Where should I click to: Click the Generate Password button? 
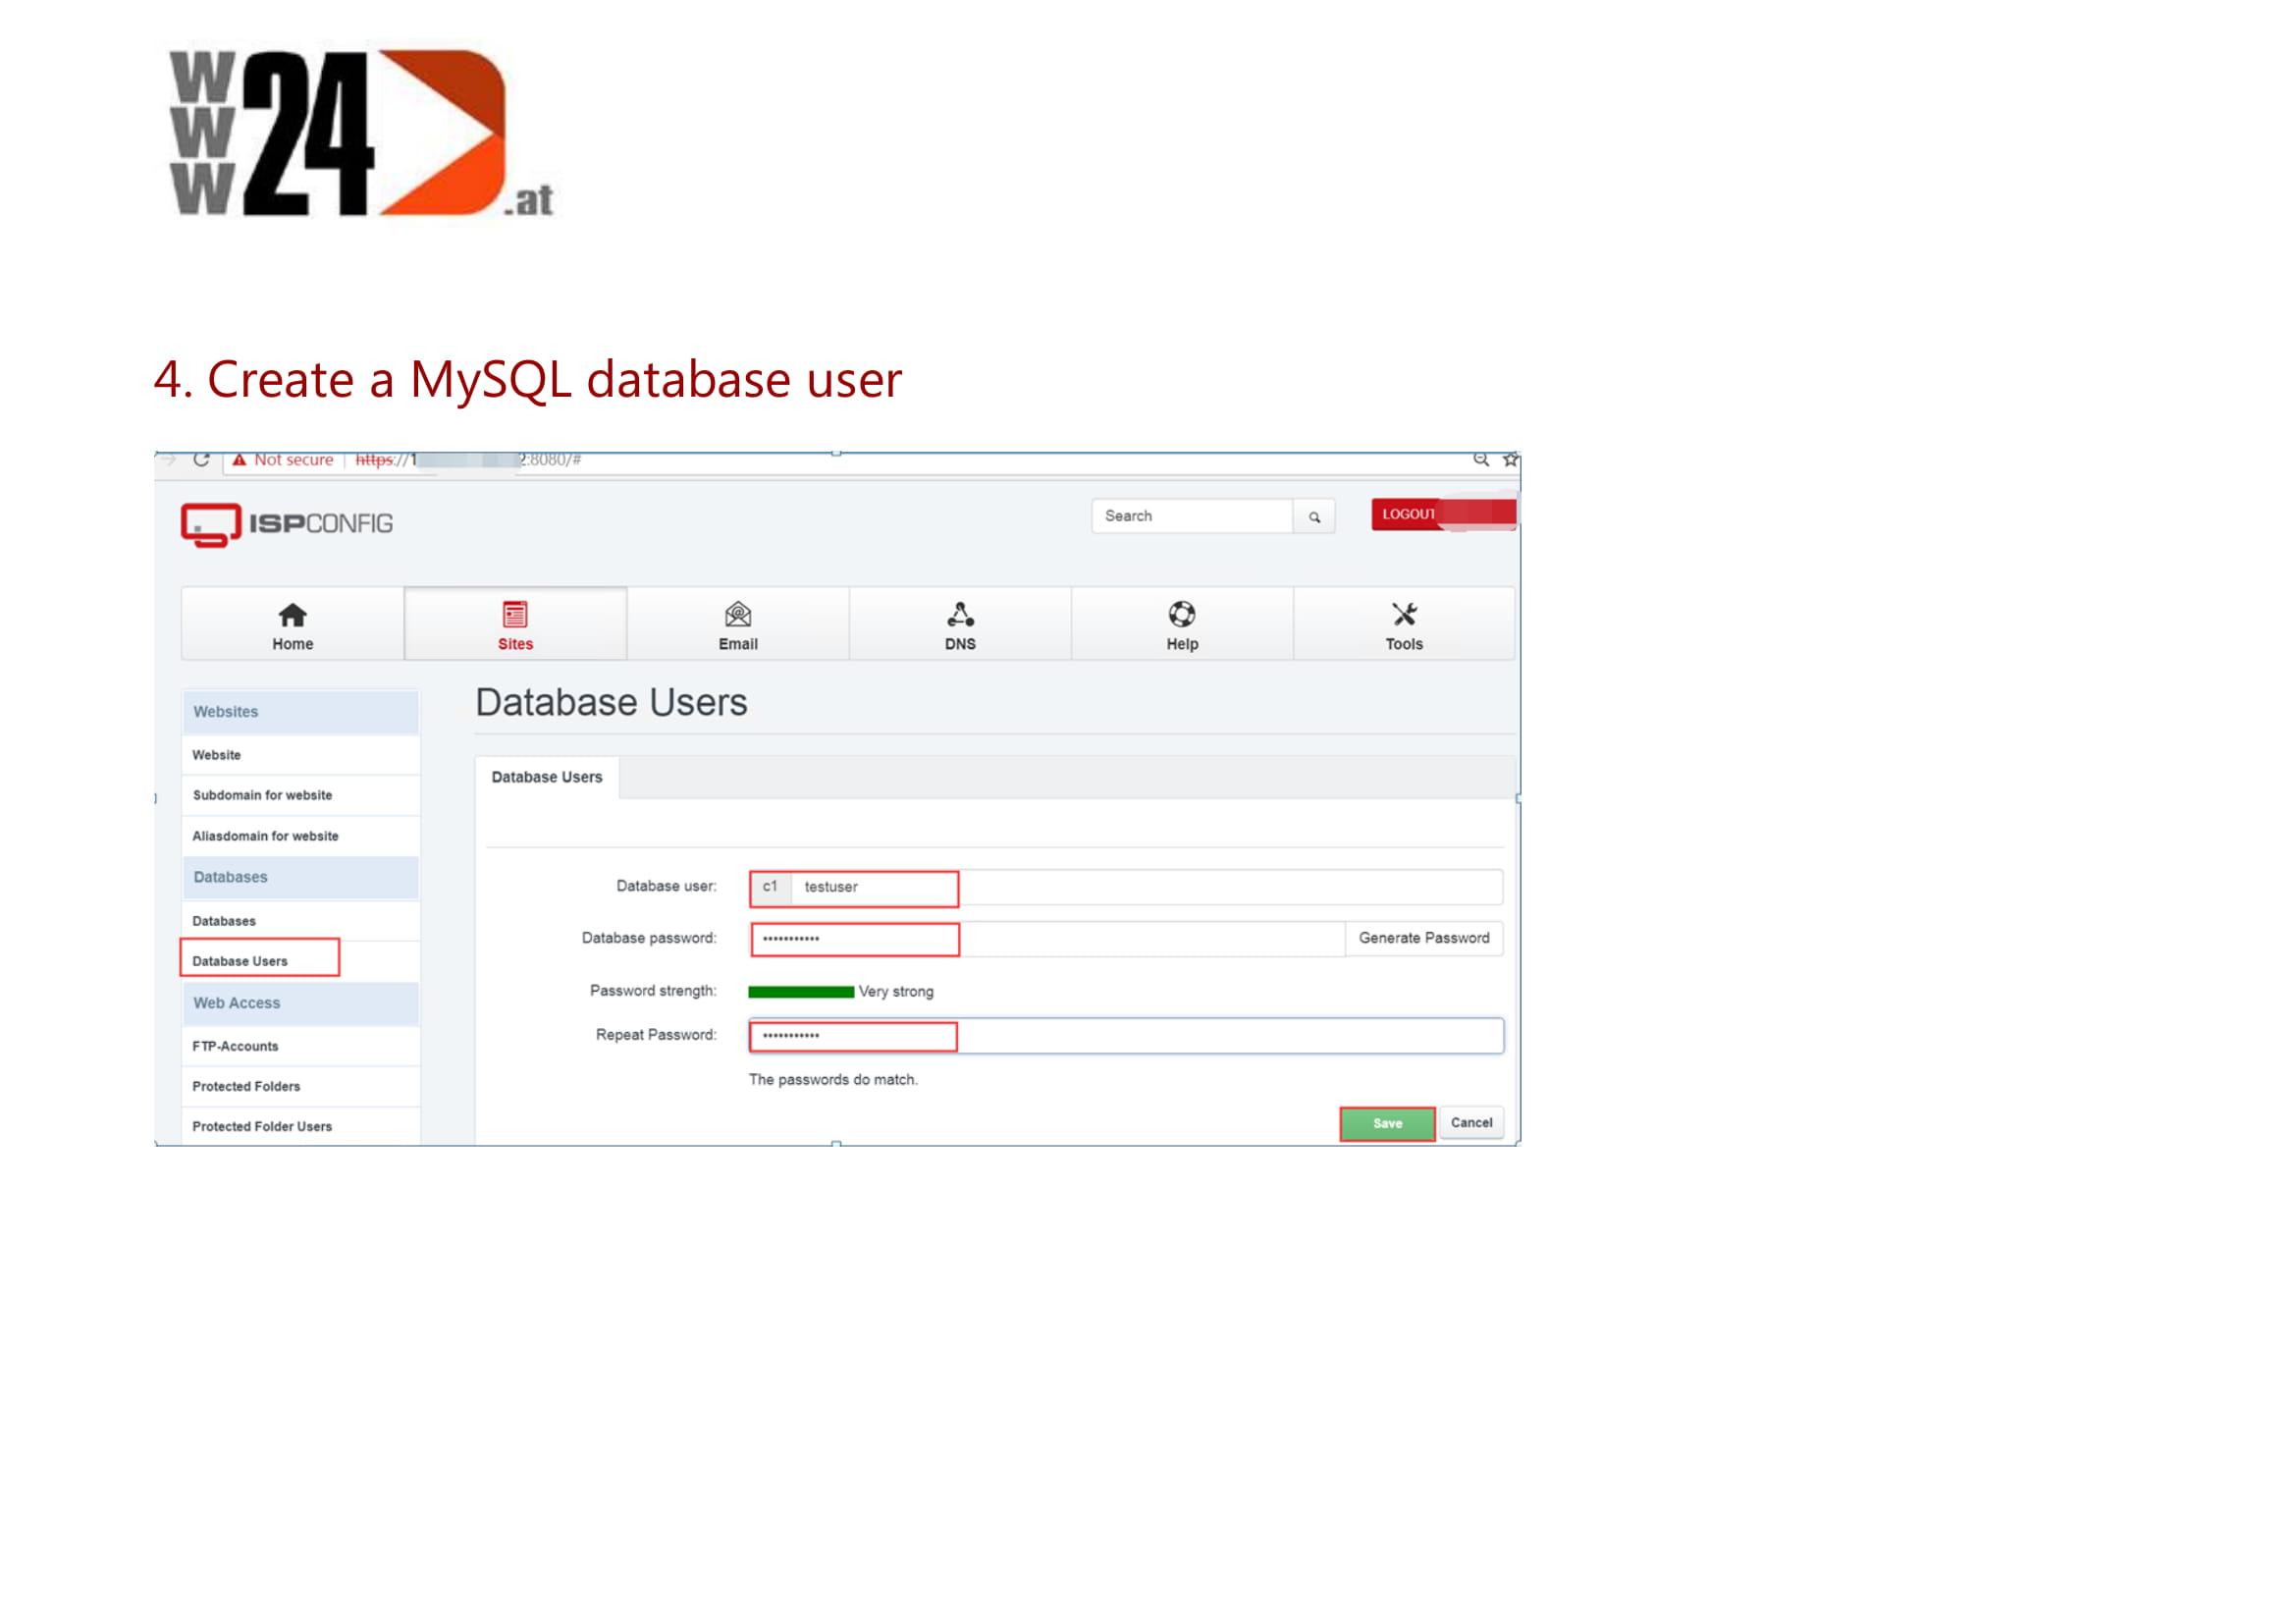click(x=1423, y=938)
